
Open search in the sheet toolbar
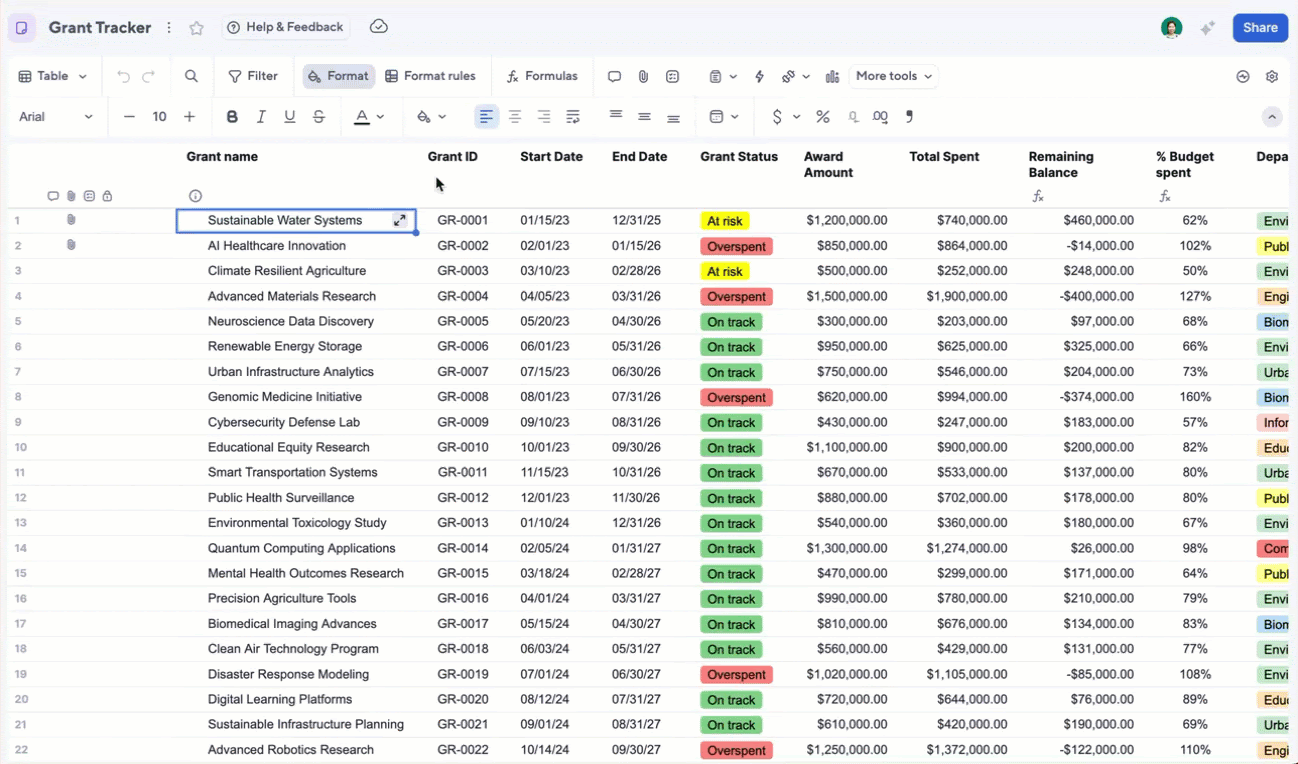click(191, 76)
